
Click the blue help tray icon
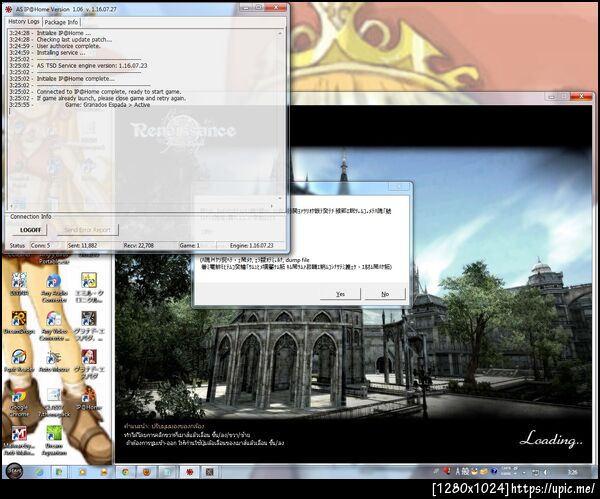pyautogui.click(x=494, y=471)
